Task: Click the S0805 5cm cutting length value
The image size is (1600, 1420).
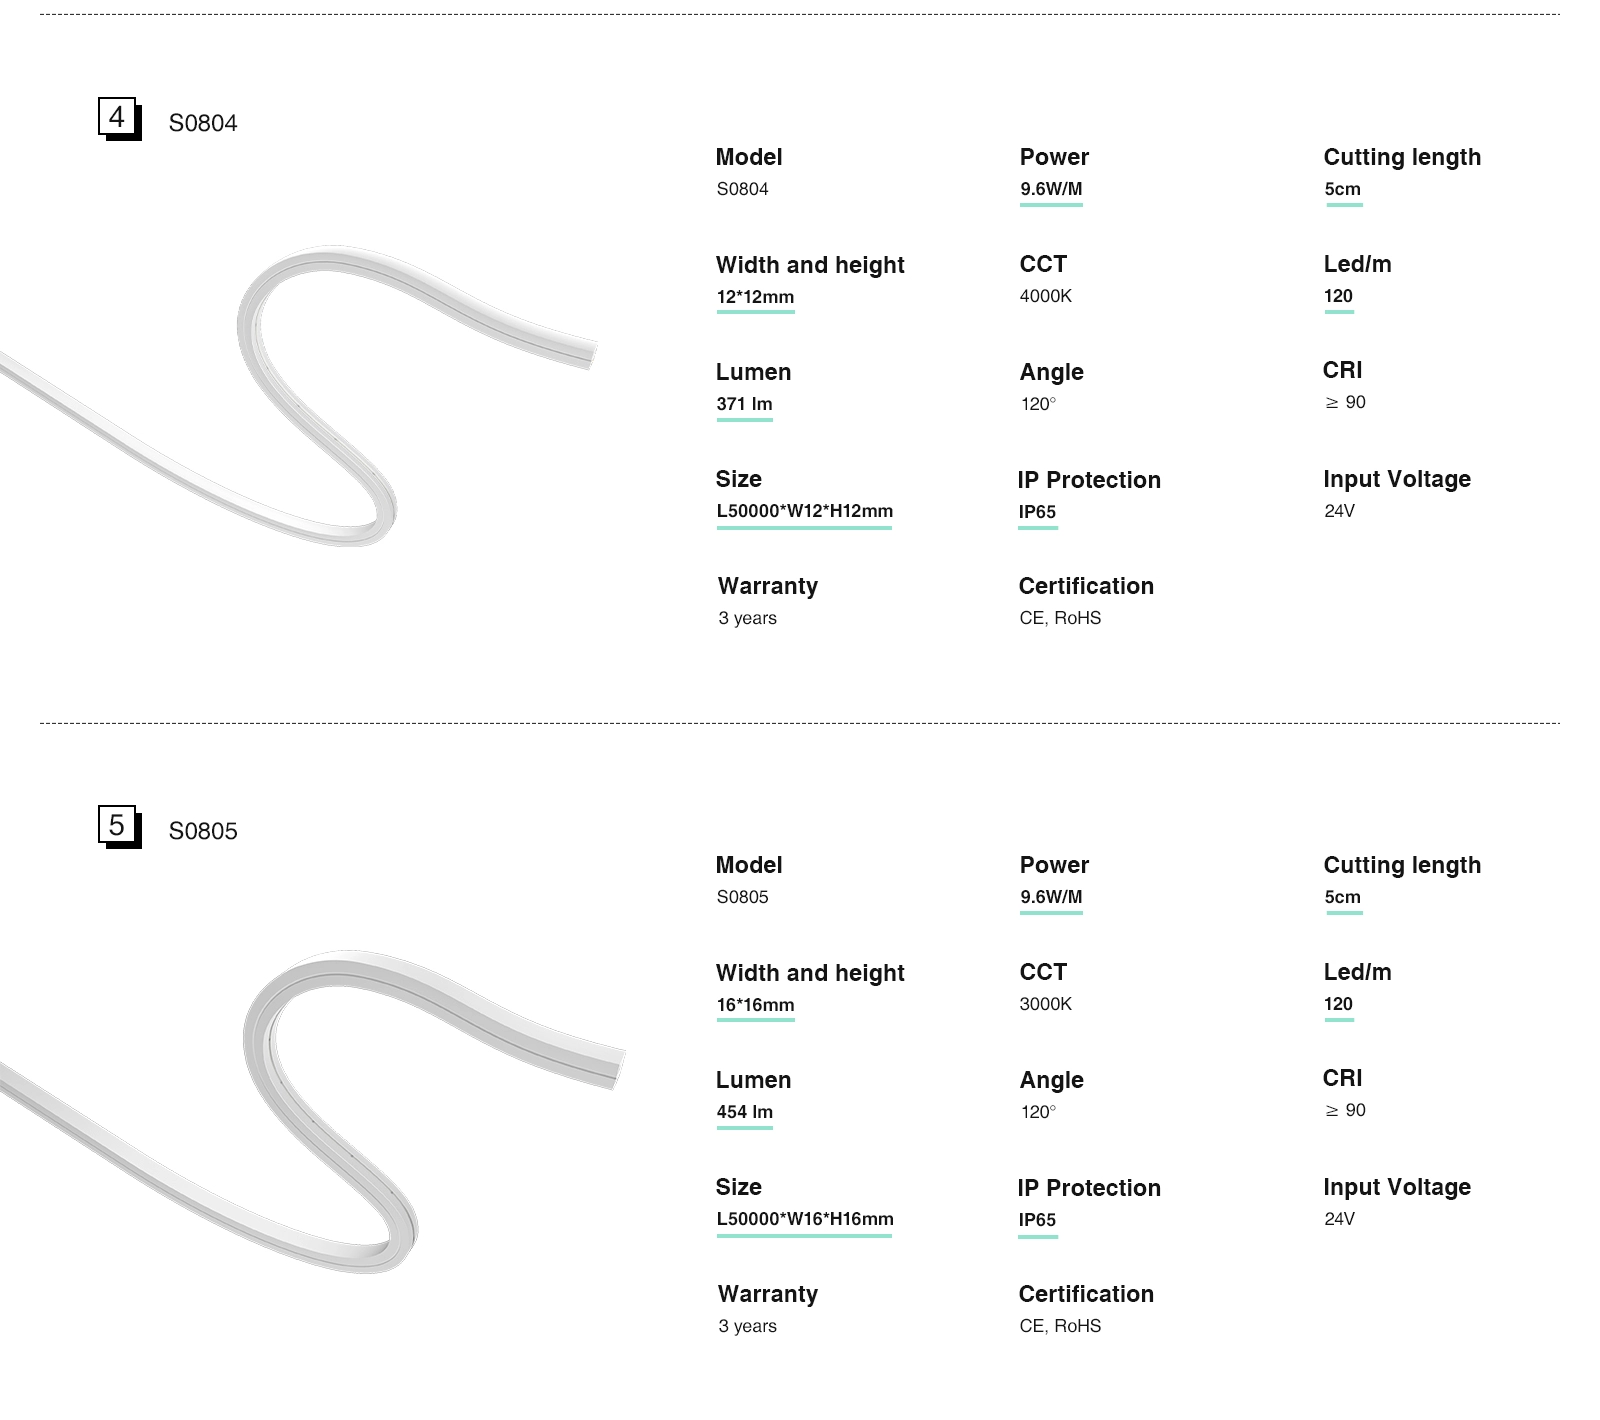Action: click(x=1342, y=897)
